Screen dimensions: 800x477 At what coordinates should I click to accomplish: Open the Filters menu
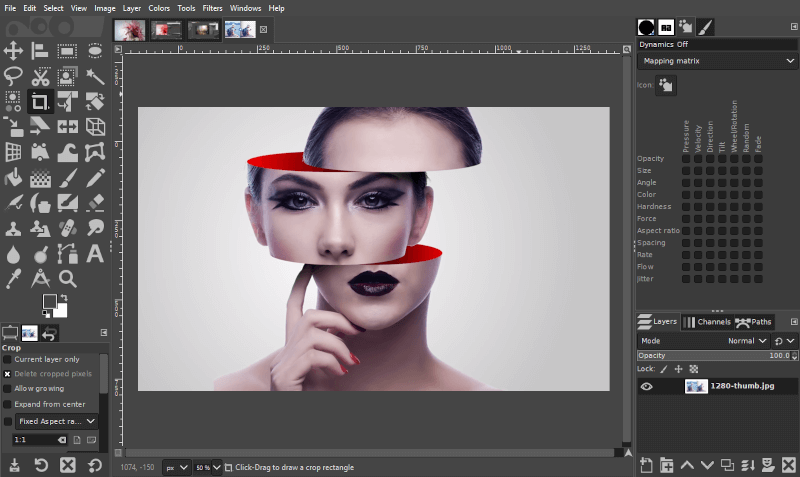(x=212, y=8)
